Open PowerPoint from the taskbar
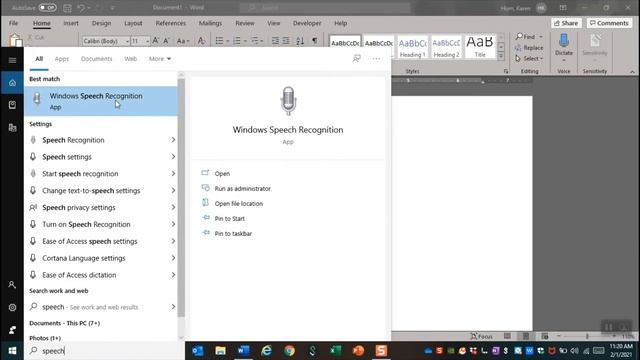The height and width of the screenshot is (360, 640). click(x=358, y=351)
